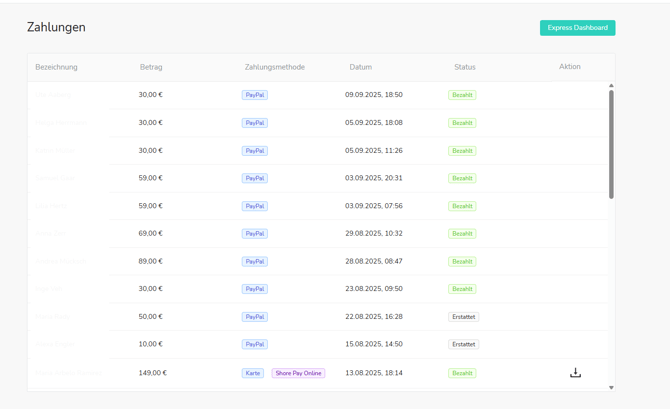Viewport: 670px width, 409px height.
Task: Select the 69,00 € amount cell
Action: pyautogui.click(x=150, y=233)
